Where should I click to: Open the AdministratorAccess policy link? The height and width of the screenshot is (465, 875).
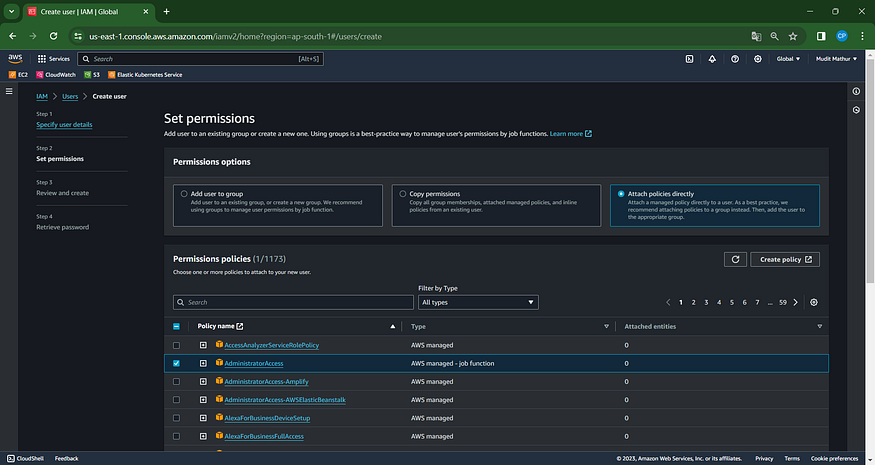pyautogui.click(x=254, y=364)
